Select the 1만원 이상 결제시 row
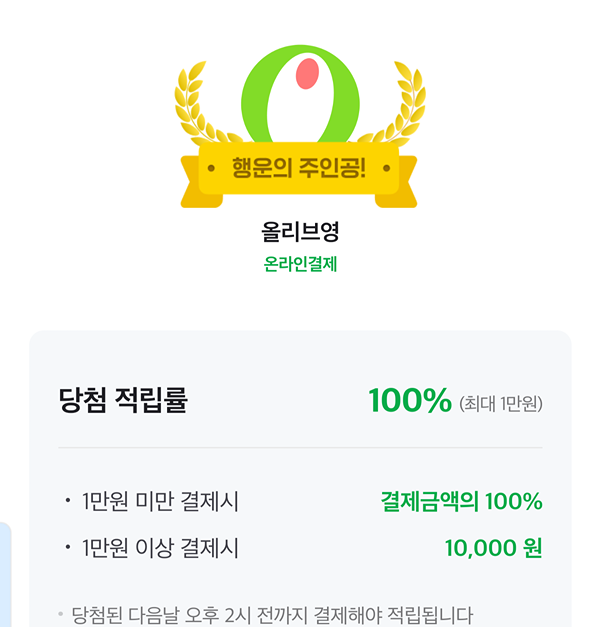Image resolution: width=600 pixels, height=627 pixels. 160,548
